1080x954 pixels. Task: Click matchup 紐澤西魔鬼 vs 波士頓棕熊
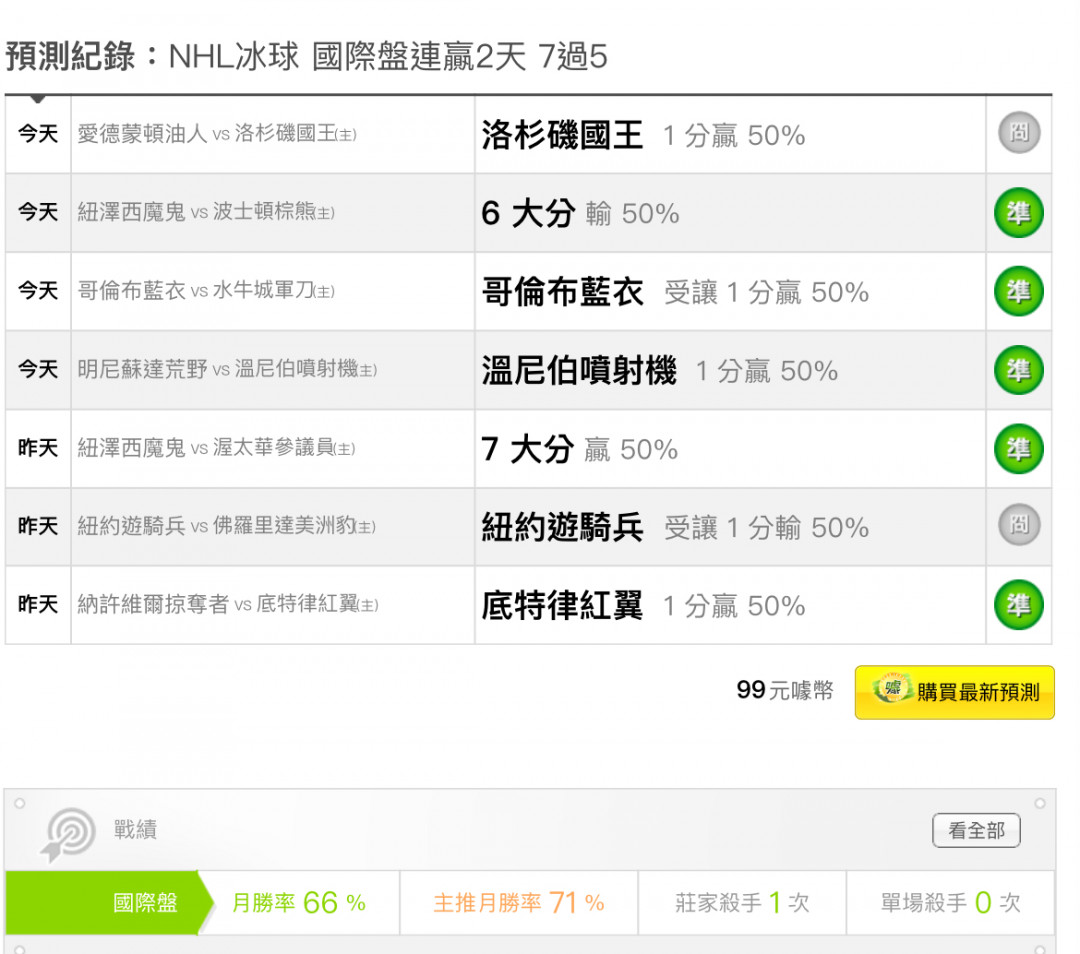(x=206, y=211)
